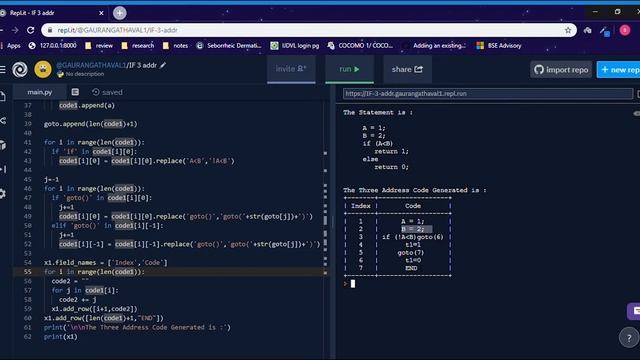This screenshot has width=640, height=360.
Task: Select the Repl.it - IF 3 addr browser tab
Action: click(51, 13)
